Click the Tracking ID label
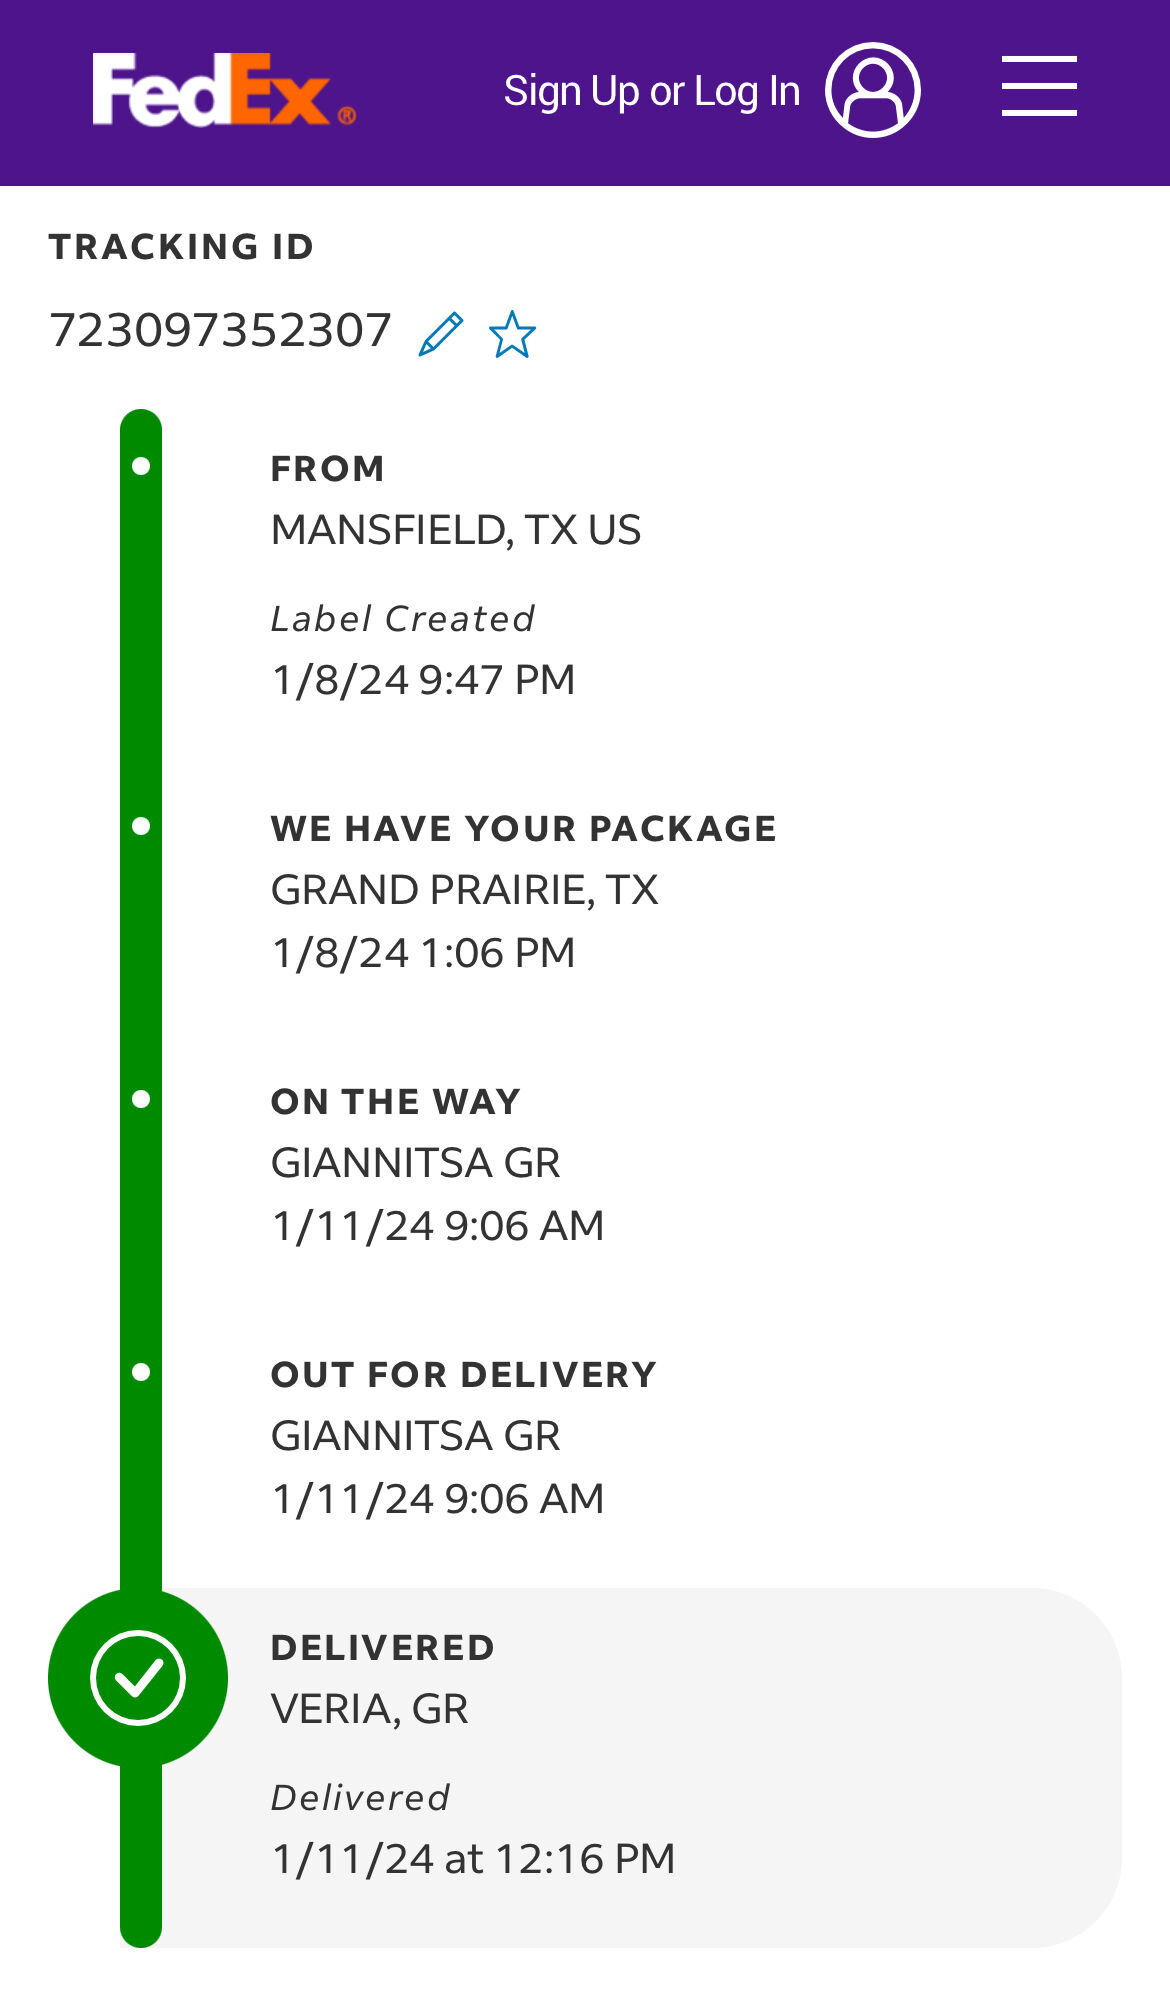This screenshot has height=1994, width=1170. coord(181,246)
